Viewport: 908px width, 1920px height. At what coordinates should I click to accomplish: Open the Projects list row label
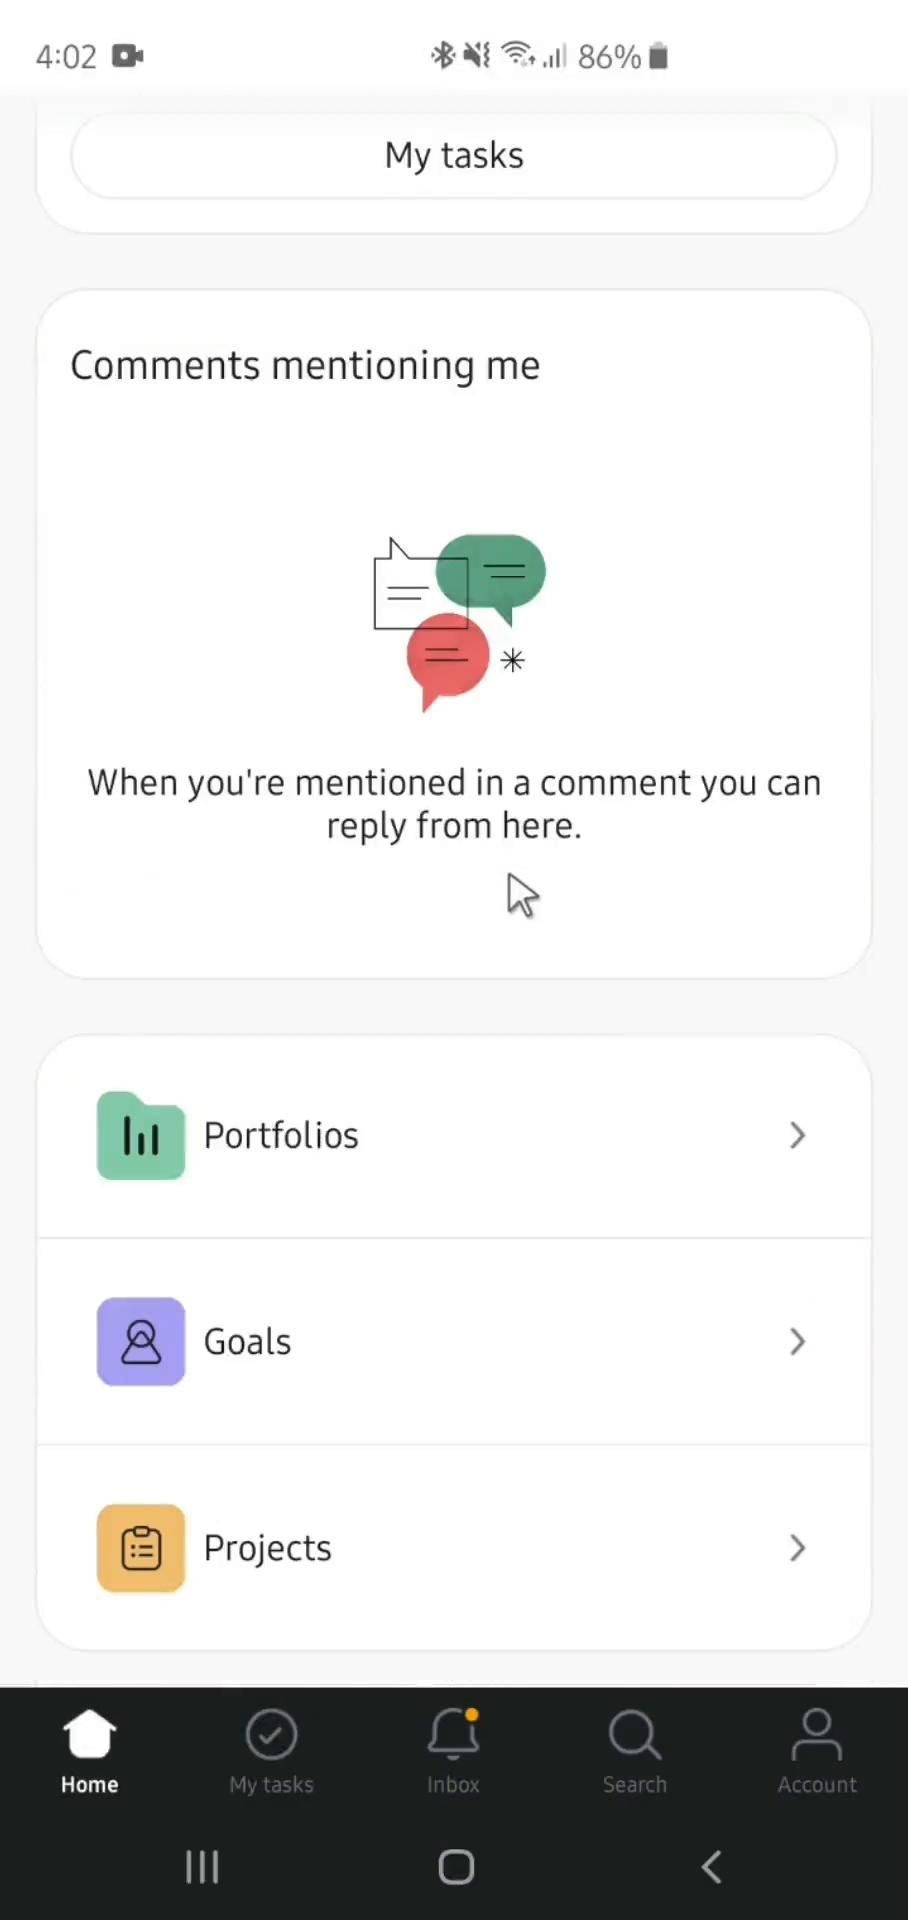[267, 1548]
